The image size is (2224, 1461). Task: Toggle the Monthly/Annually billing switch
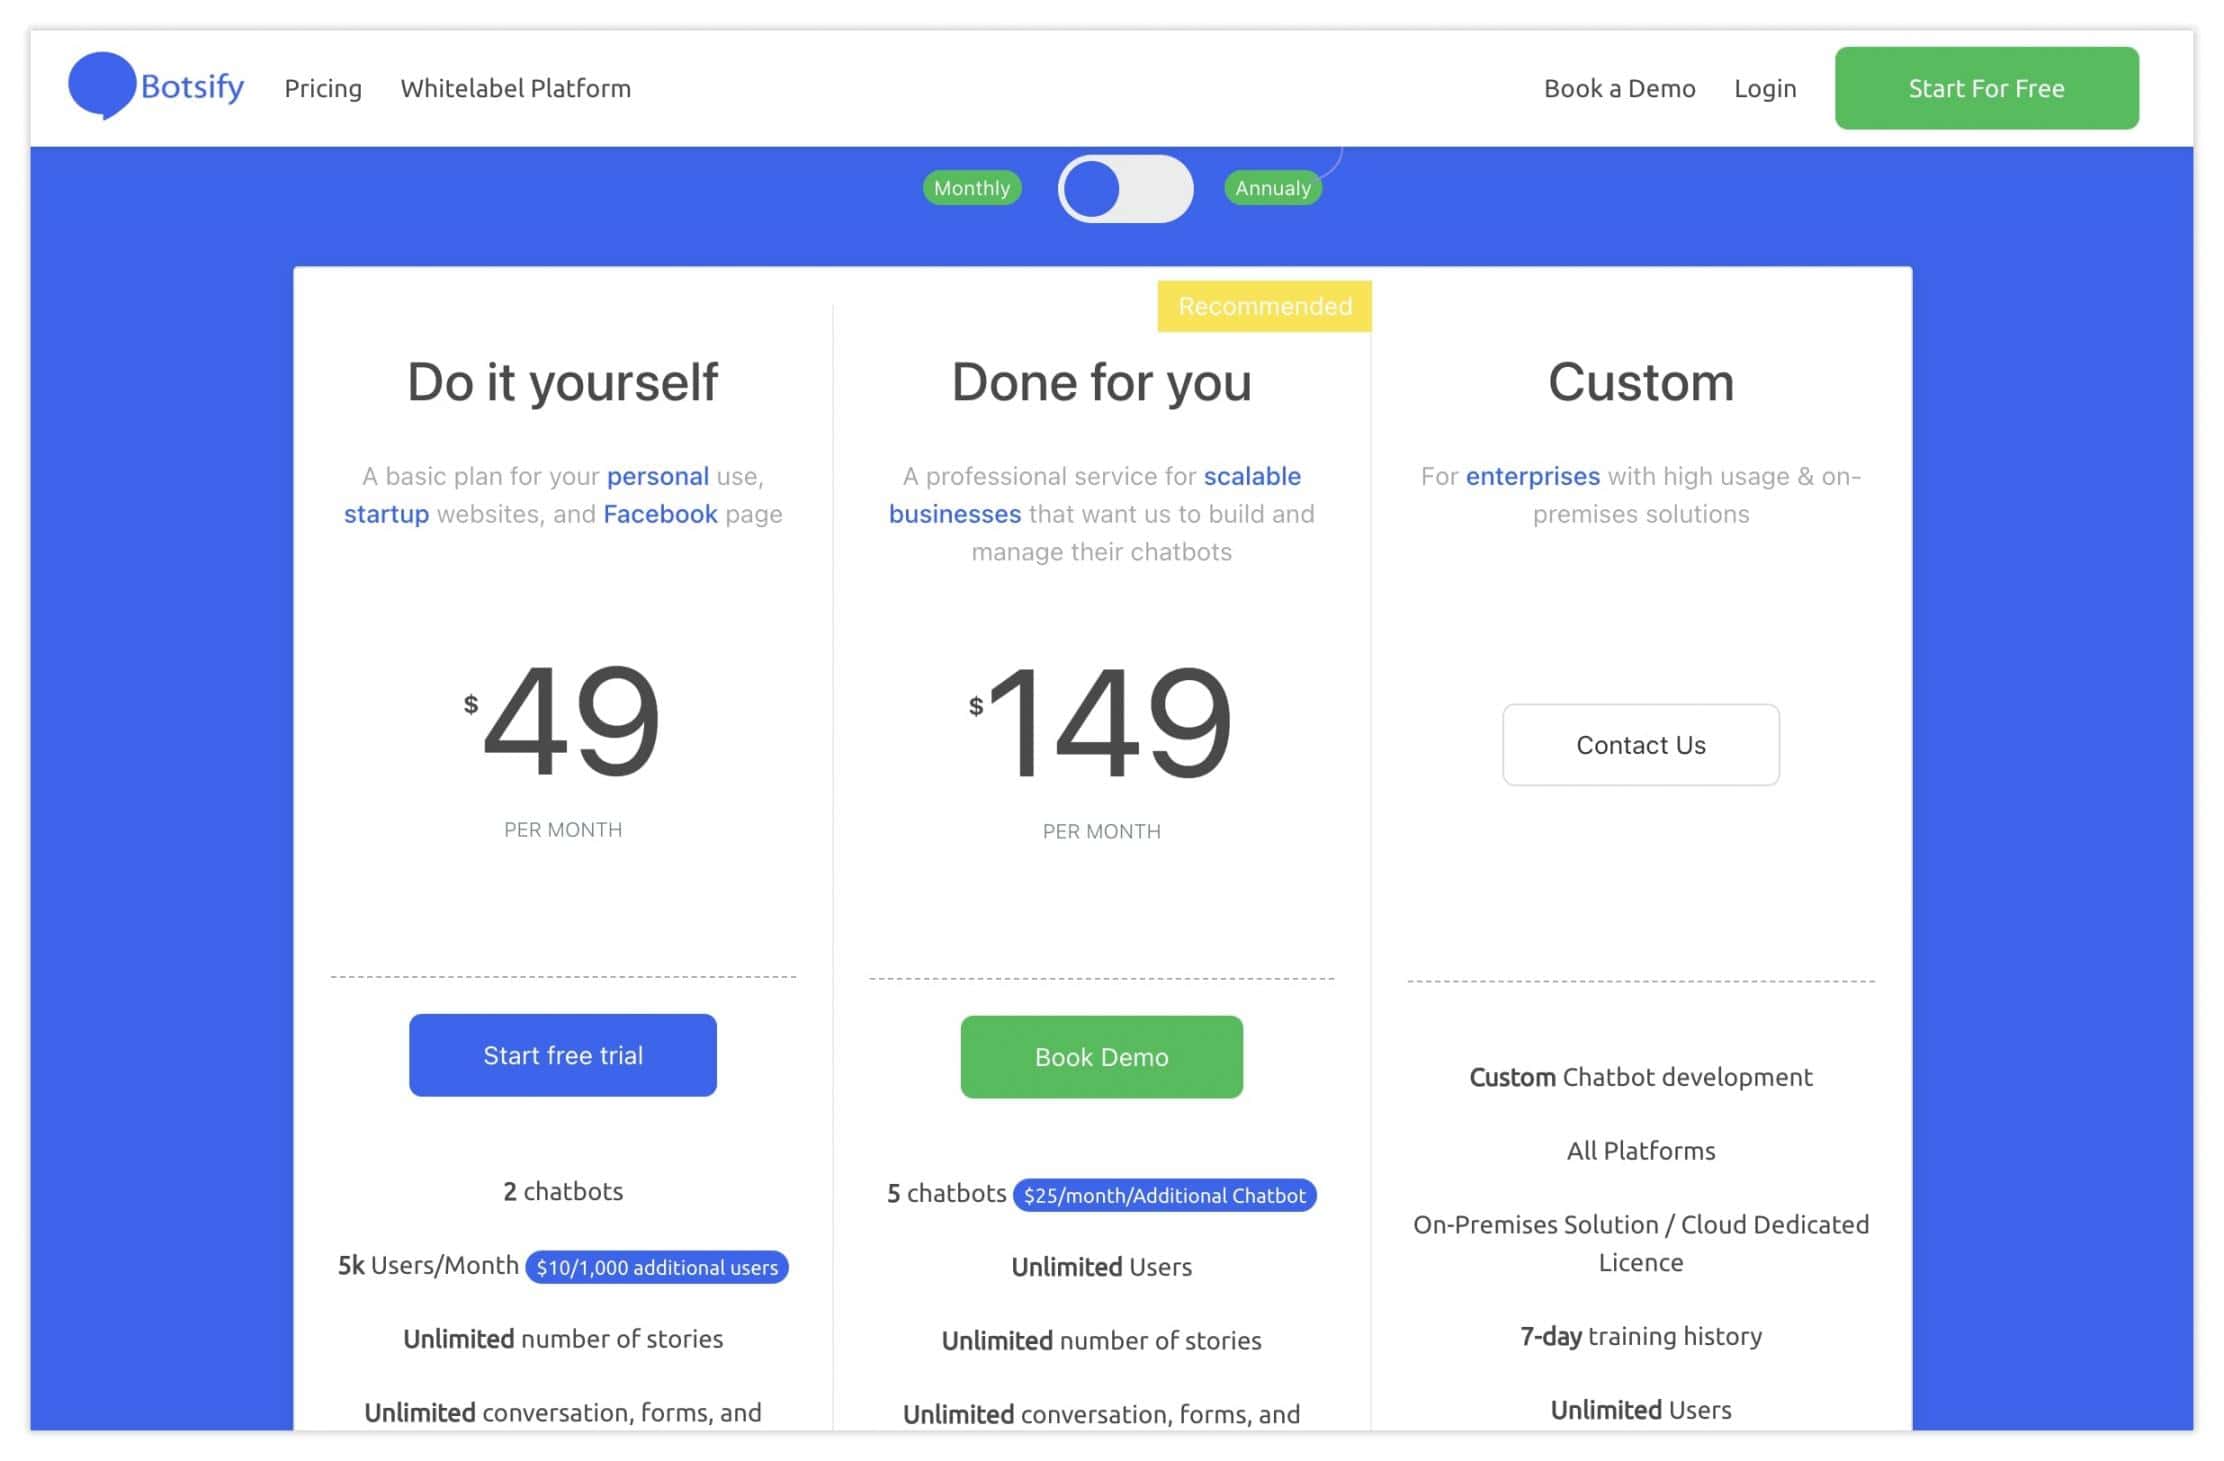tap(1125, 189)
